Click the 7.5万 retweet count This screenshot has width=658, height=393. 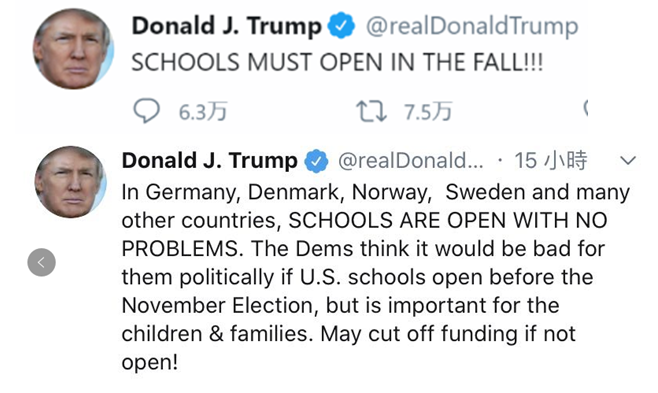coord(428,112)
